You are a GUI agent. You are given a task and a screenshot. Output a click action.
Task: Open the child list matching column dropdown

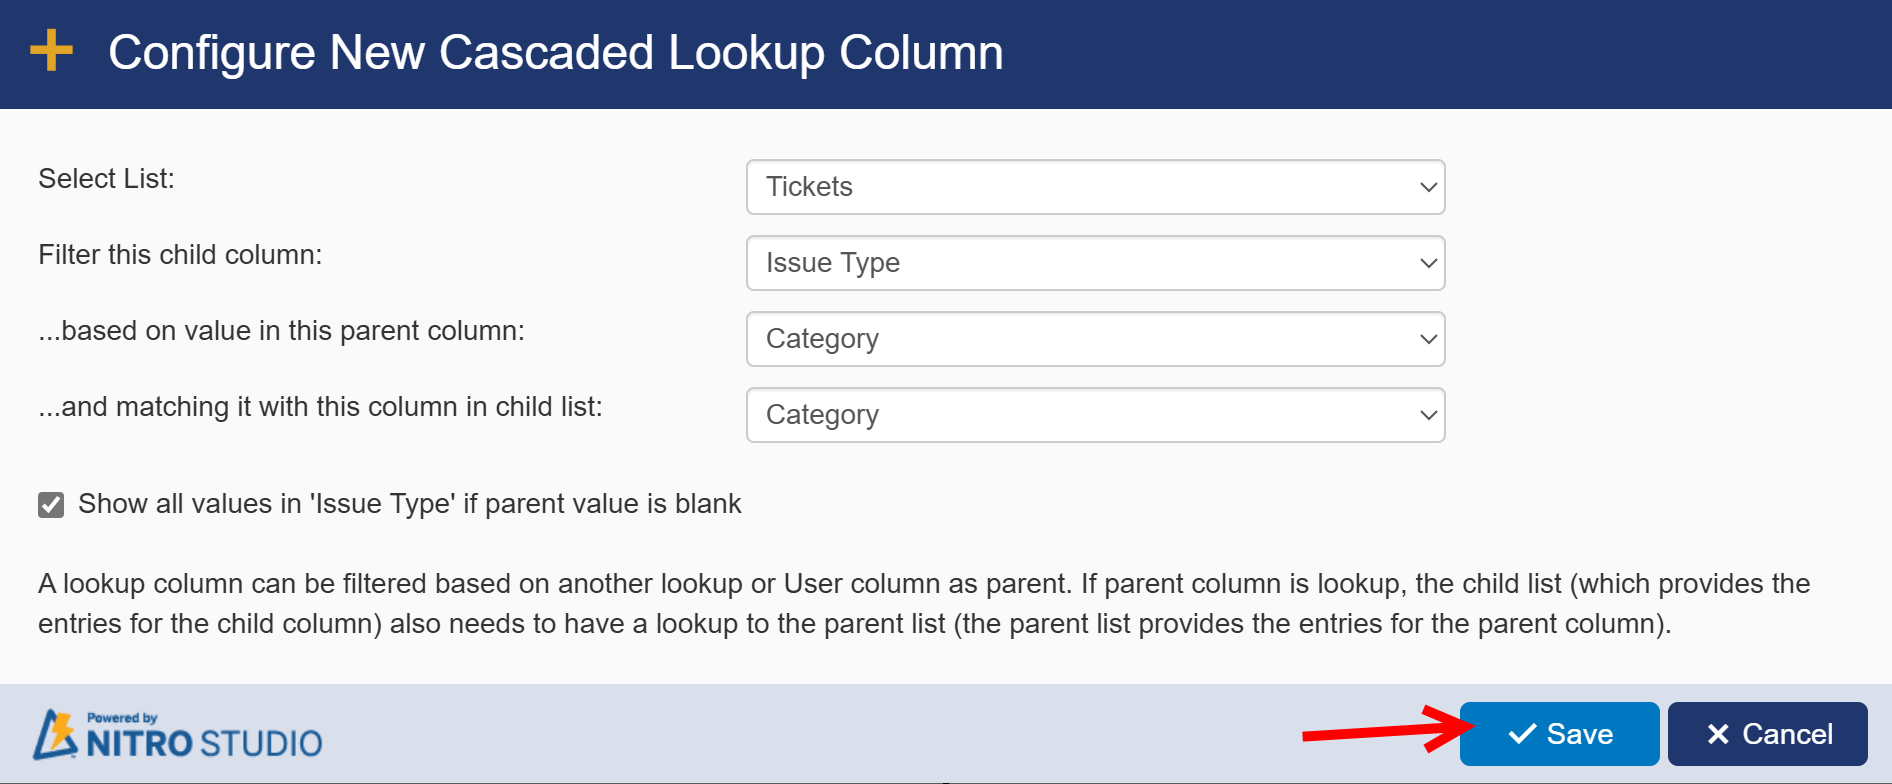point(1095,415)
